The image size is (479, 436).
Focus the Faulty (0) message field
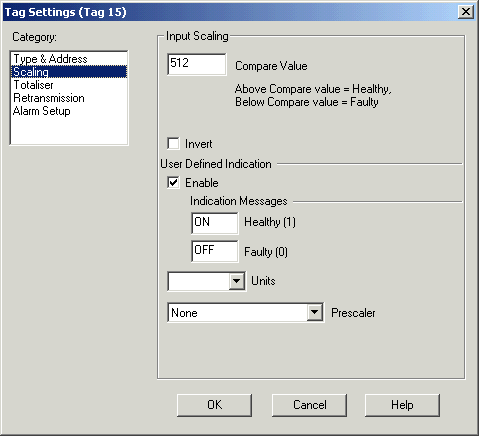(x=215, y=251)
